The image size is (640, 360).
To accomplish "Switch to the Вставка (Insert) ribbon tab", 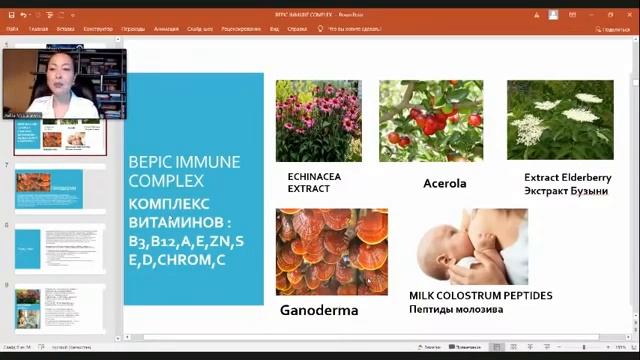I will [x=65, y=29].
